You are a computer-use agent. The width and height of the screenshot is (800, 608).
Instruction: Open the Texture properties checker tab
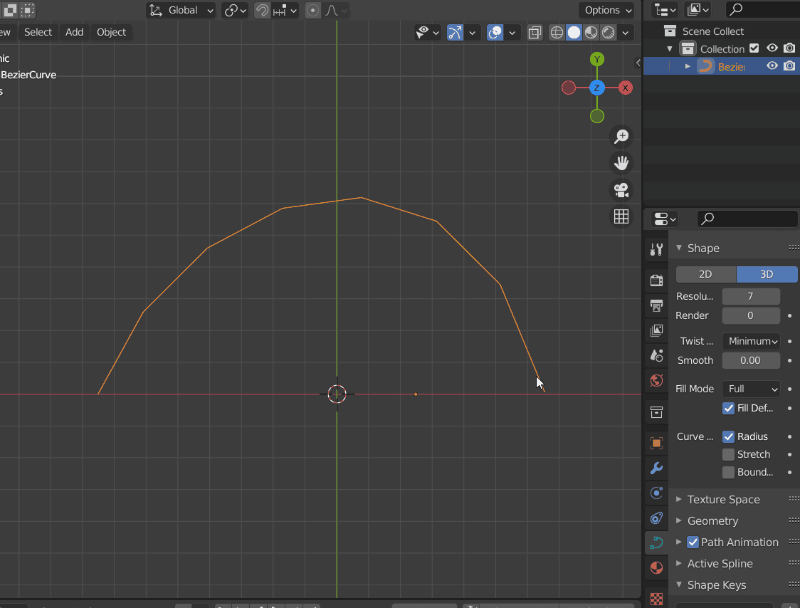[657, 598]
